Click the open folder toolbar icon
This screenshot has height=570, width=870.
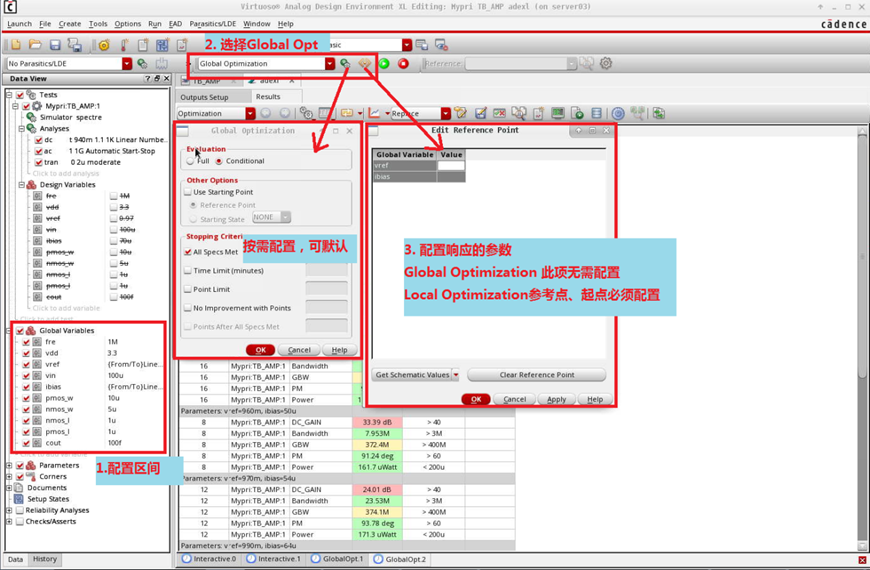(x=36, y=45)
